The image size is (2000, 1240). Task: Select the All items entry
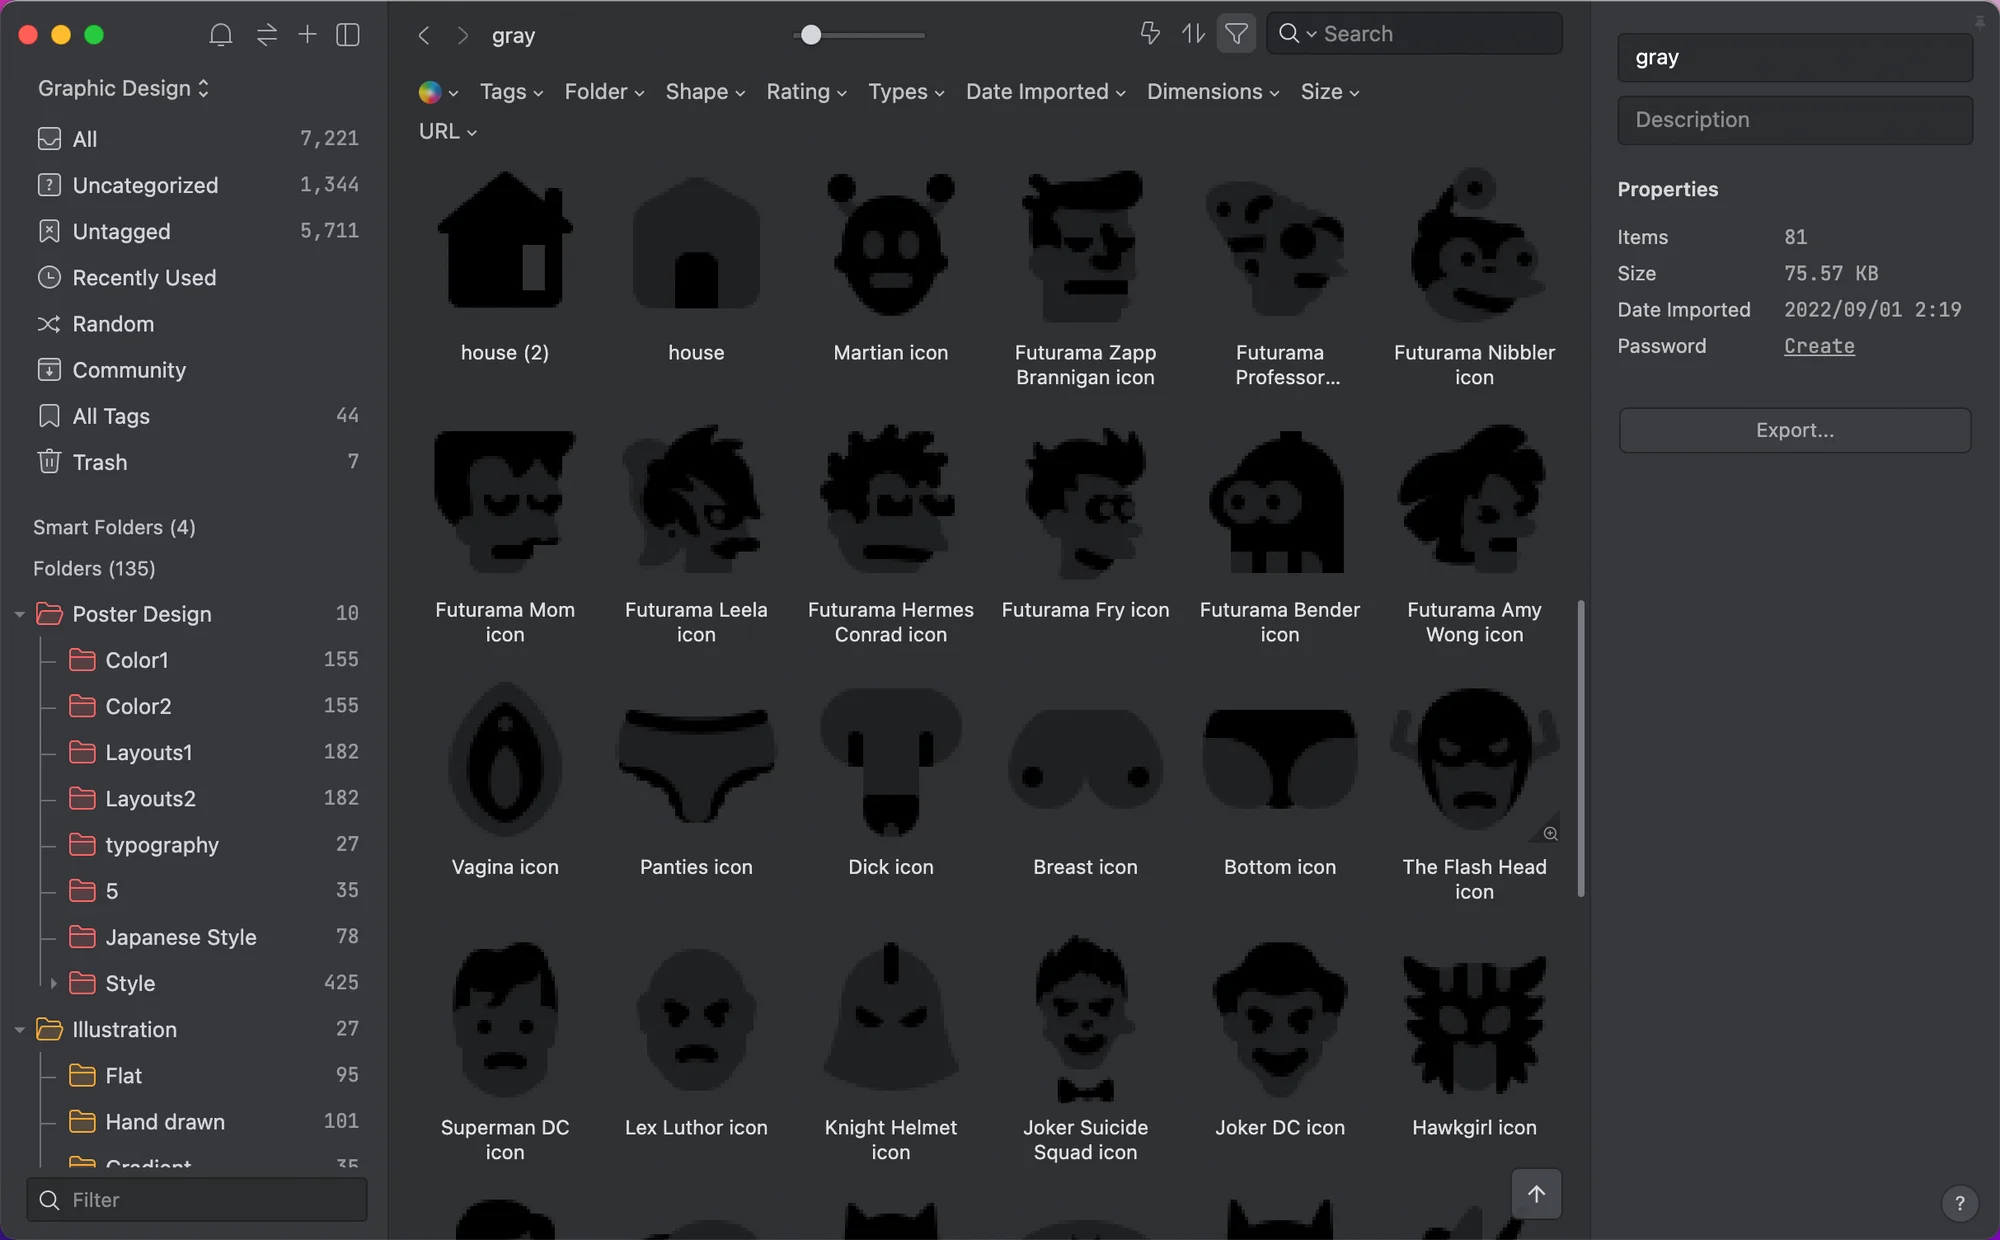pyautogui.click(x=196, y=139)
